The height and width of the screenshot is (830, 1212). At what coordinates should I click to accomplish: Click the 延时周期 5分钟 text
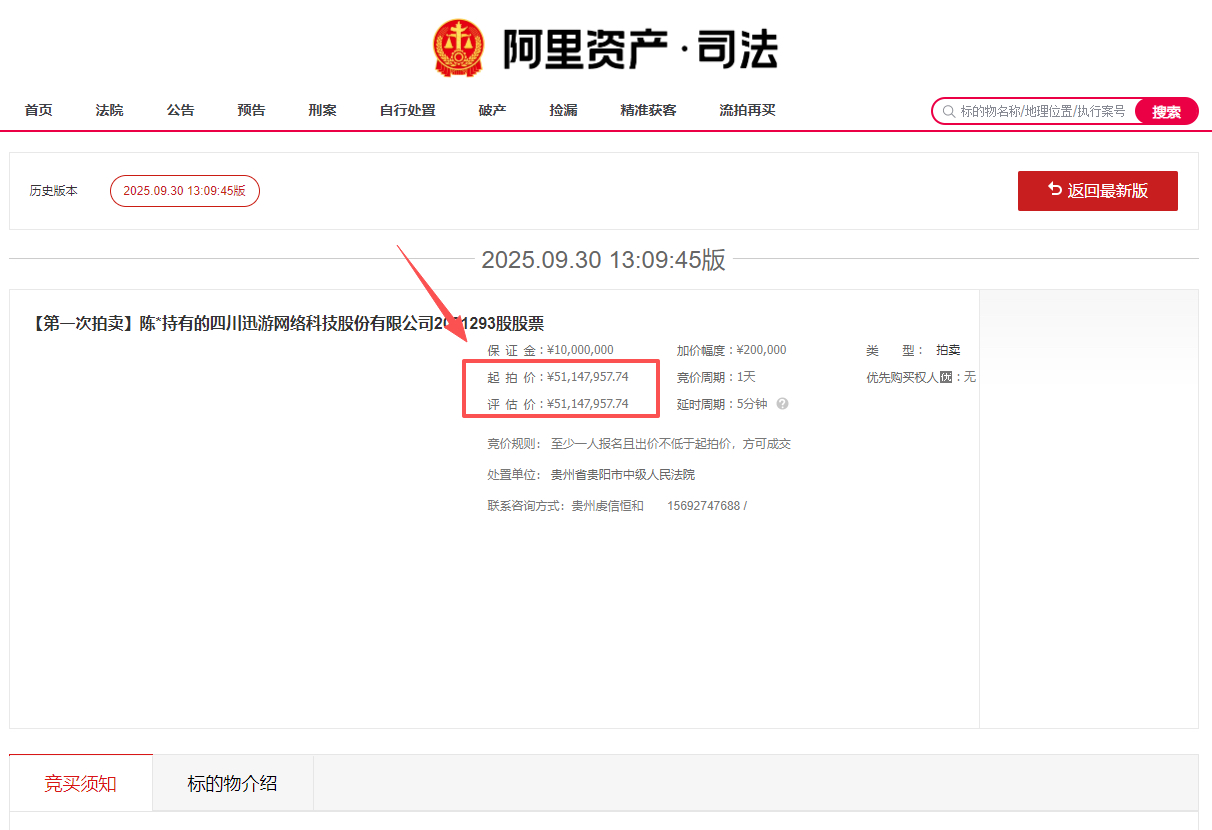(x=722, y=404)
